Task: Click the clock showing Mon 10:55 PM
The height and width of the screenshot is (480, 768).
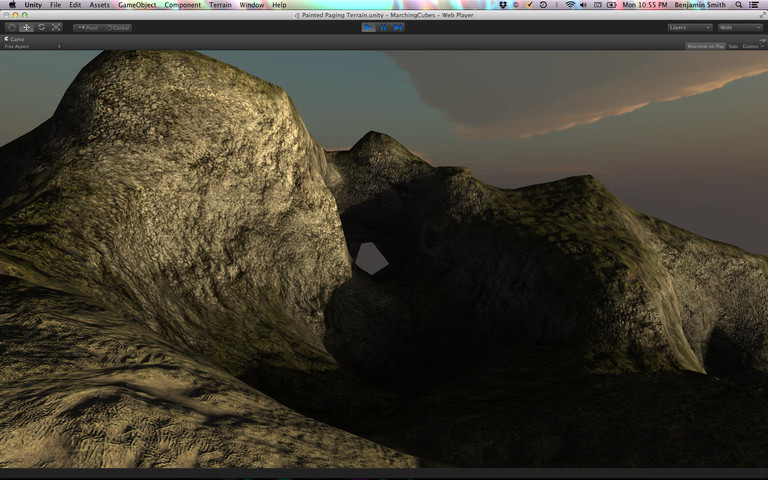Action: point(645,5)
